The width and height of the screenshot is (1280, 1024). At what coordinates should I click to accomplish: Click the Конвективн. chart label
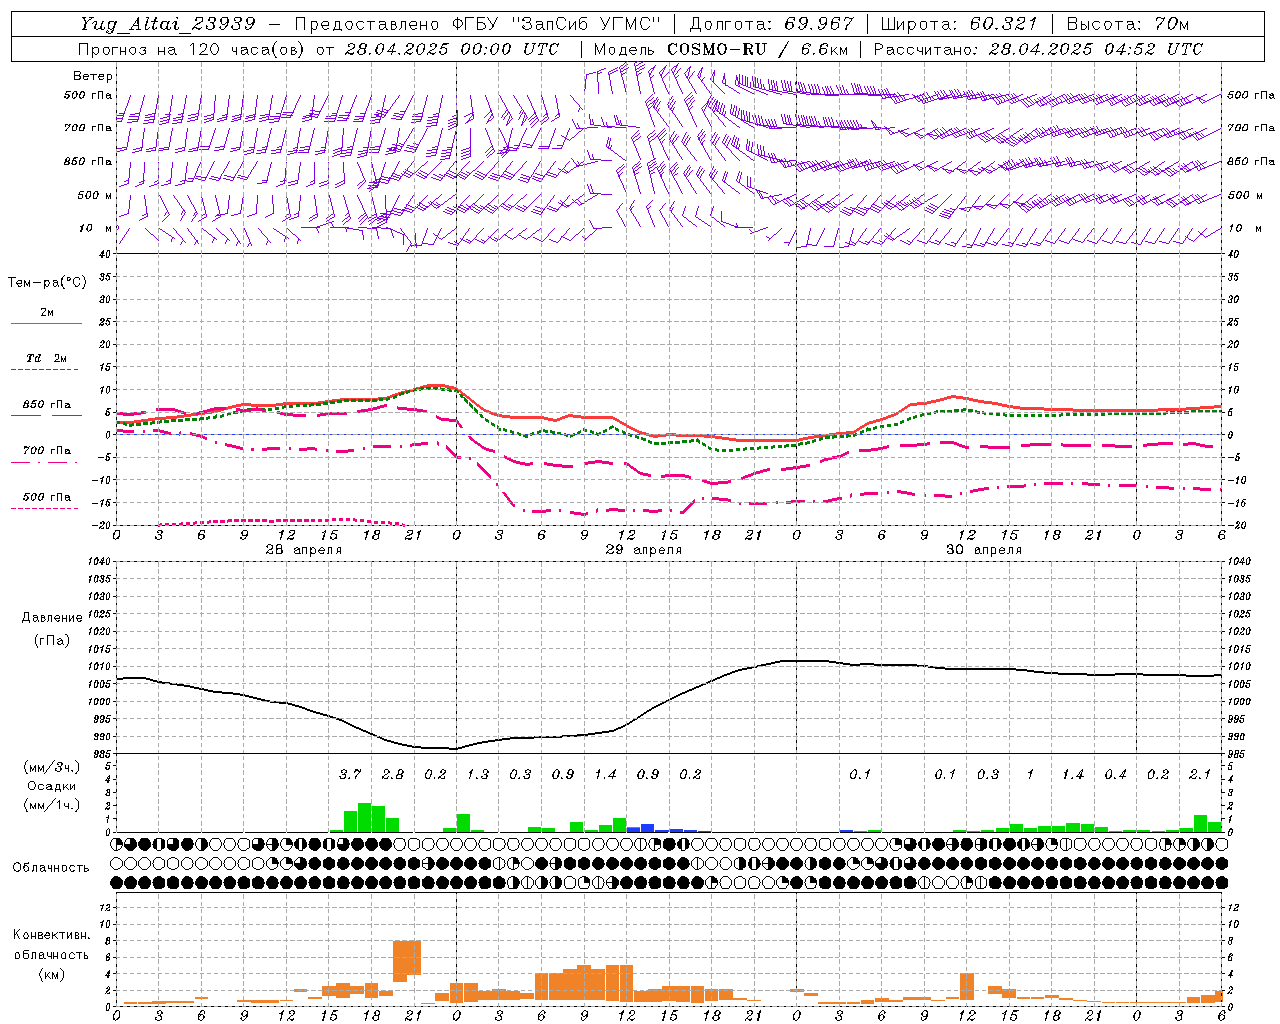click(51, 935)
